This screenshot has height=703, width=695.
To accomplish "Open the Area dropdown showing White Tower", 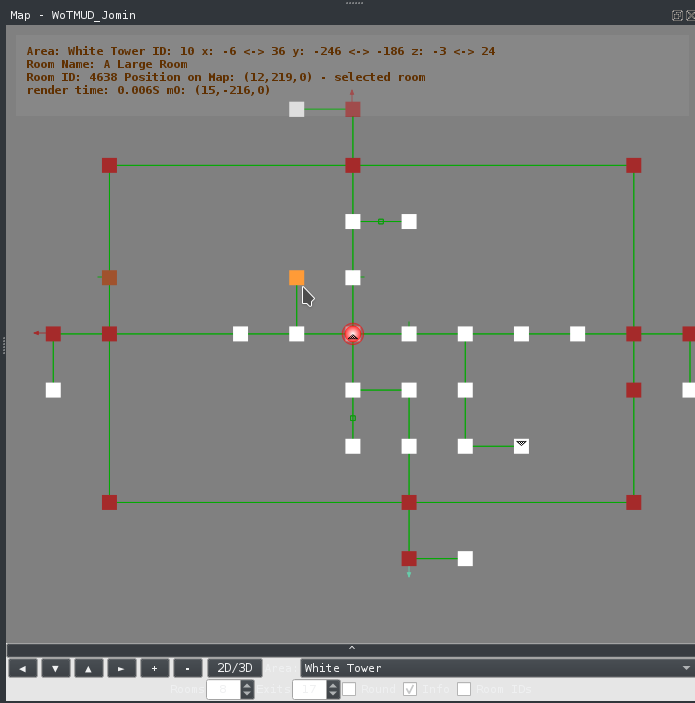I will click(497, 668).
